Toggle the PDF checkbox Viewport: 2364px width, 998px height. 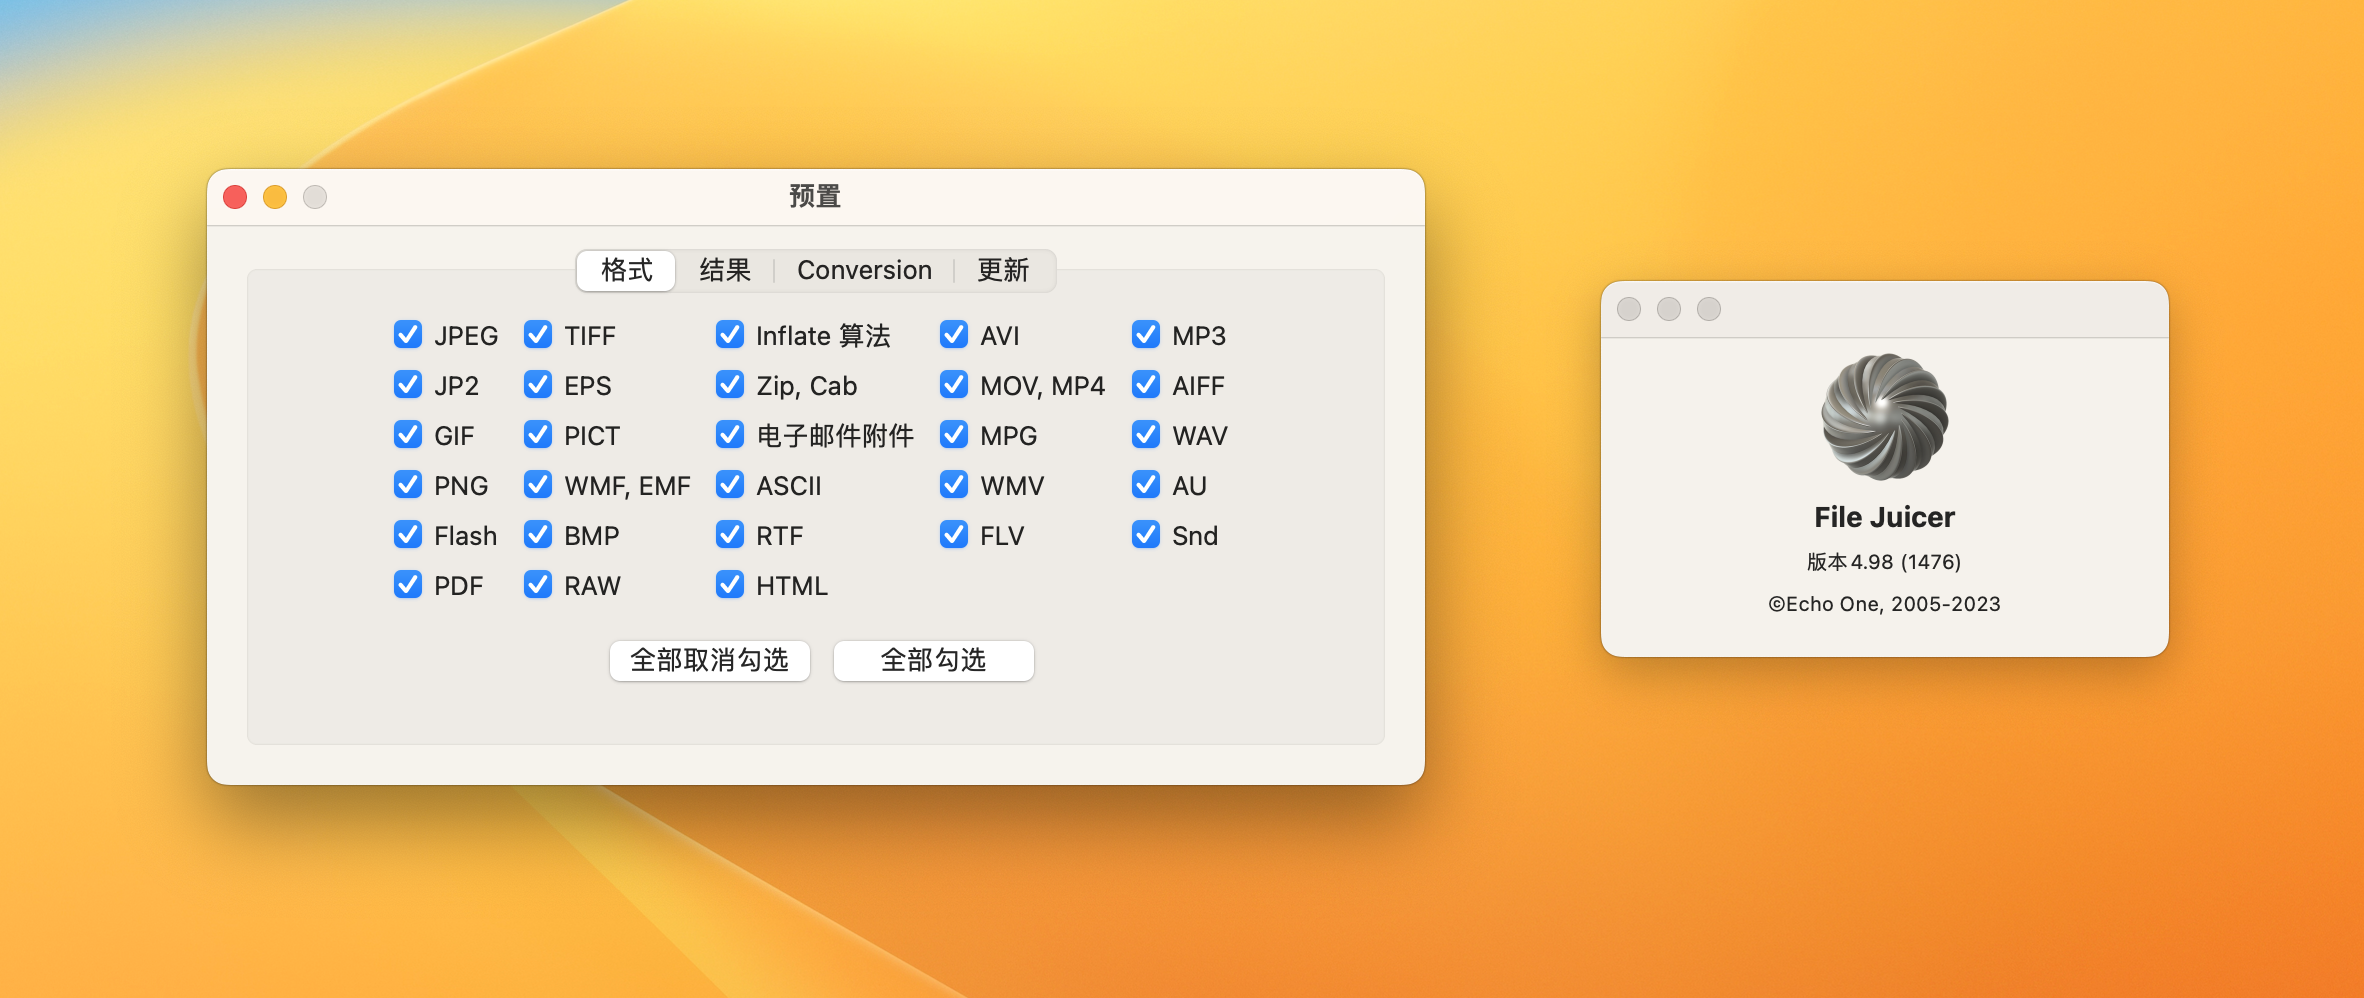click(x=408, y=585)
